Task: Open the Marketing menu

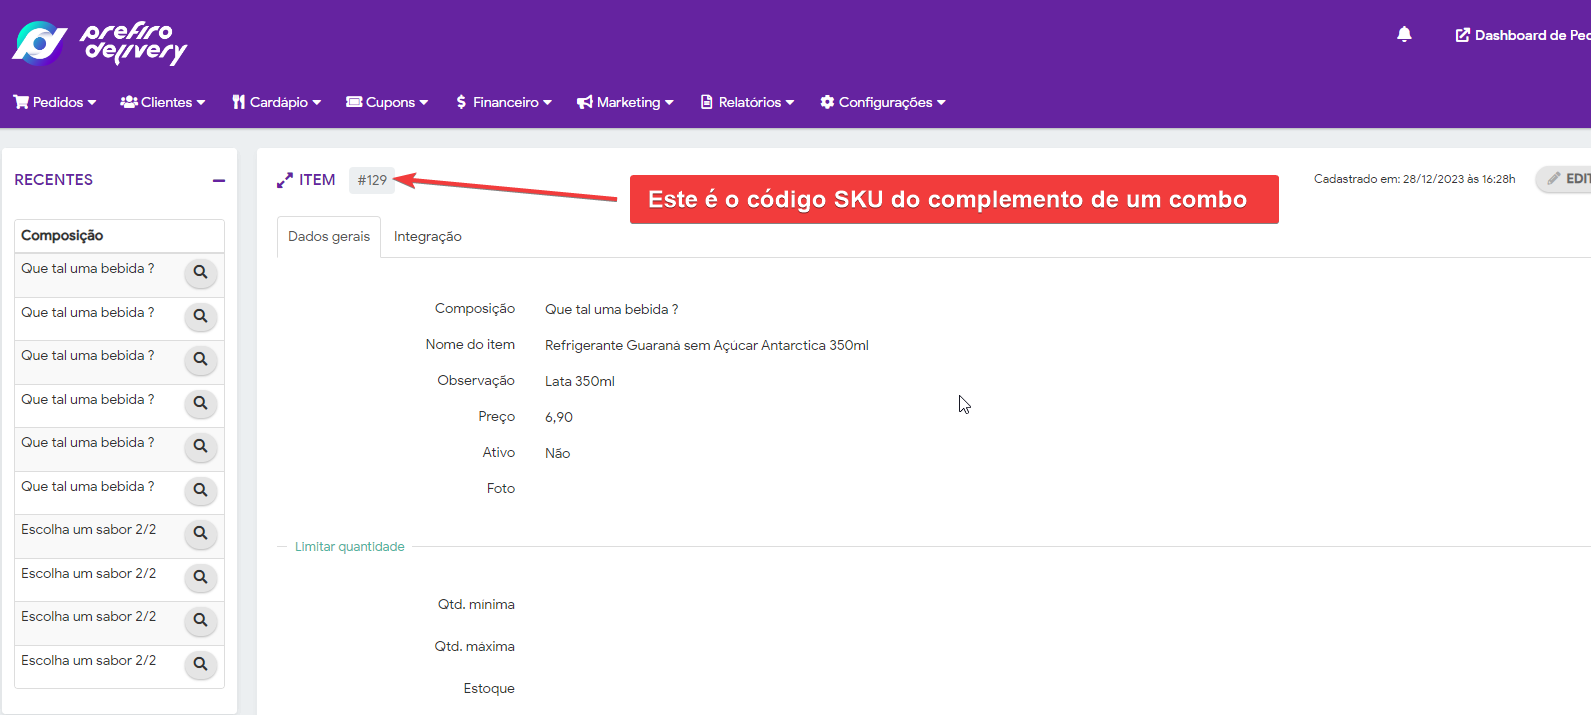Action: 626,102
